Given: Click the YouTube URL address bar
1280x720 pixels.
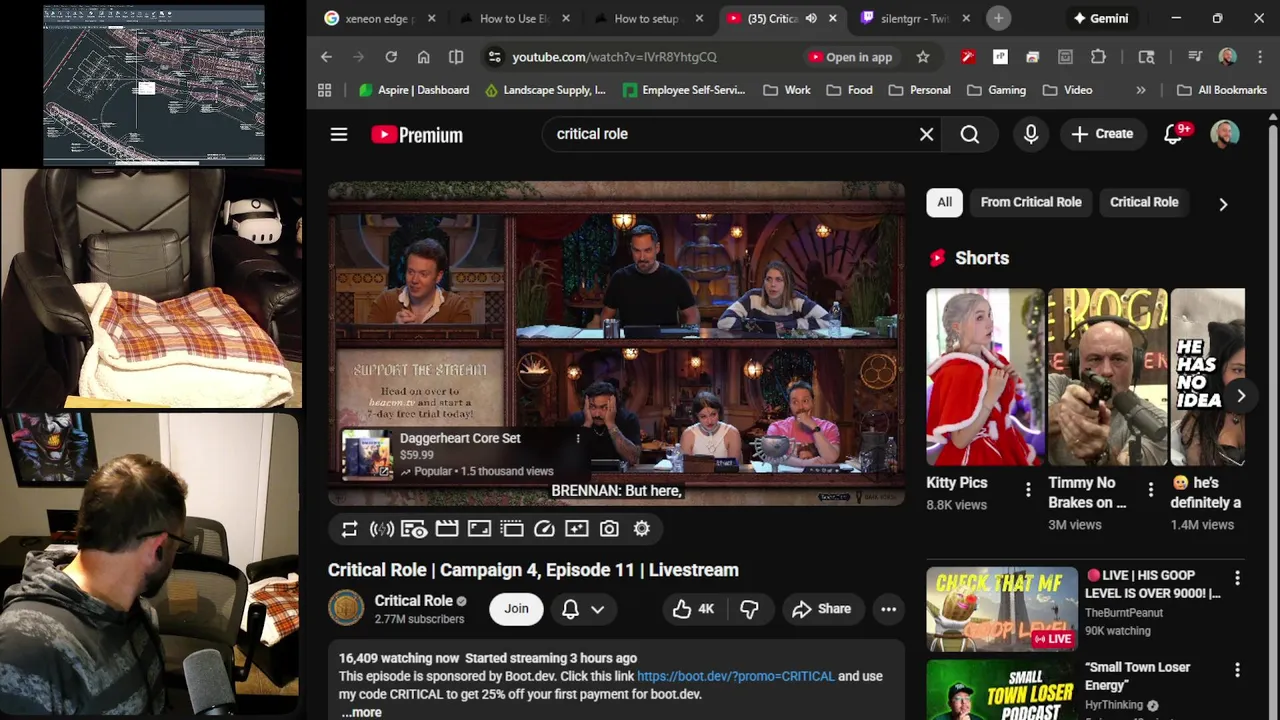Looking at the screenshot, I should (x=613, y=57).
